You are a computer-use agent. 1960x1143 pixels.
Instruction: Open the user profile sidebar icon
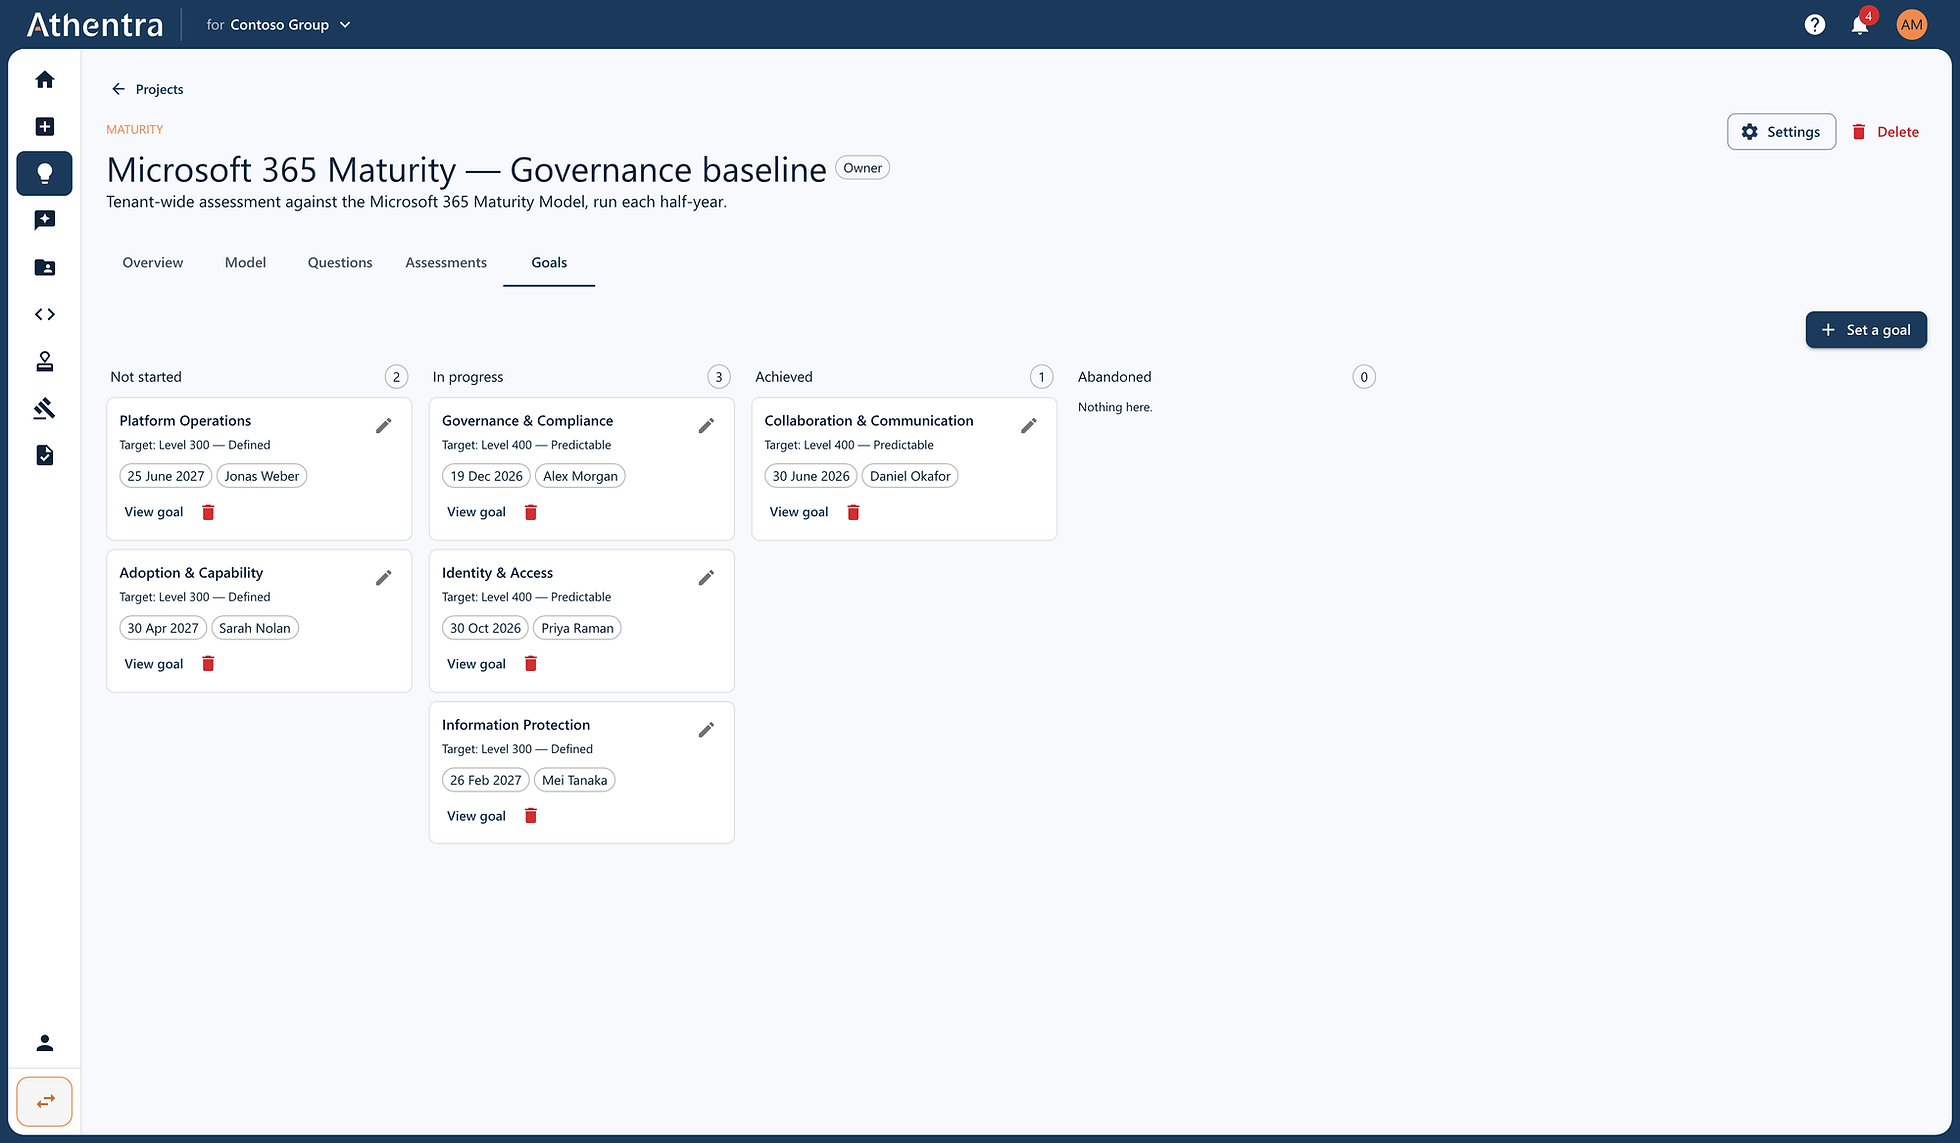pos(44,1043)
